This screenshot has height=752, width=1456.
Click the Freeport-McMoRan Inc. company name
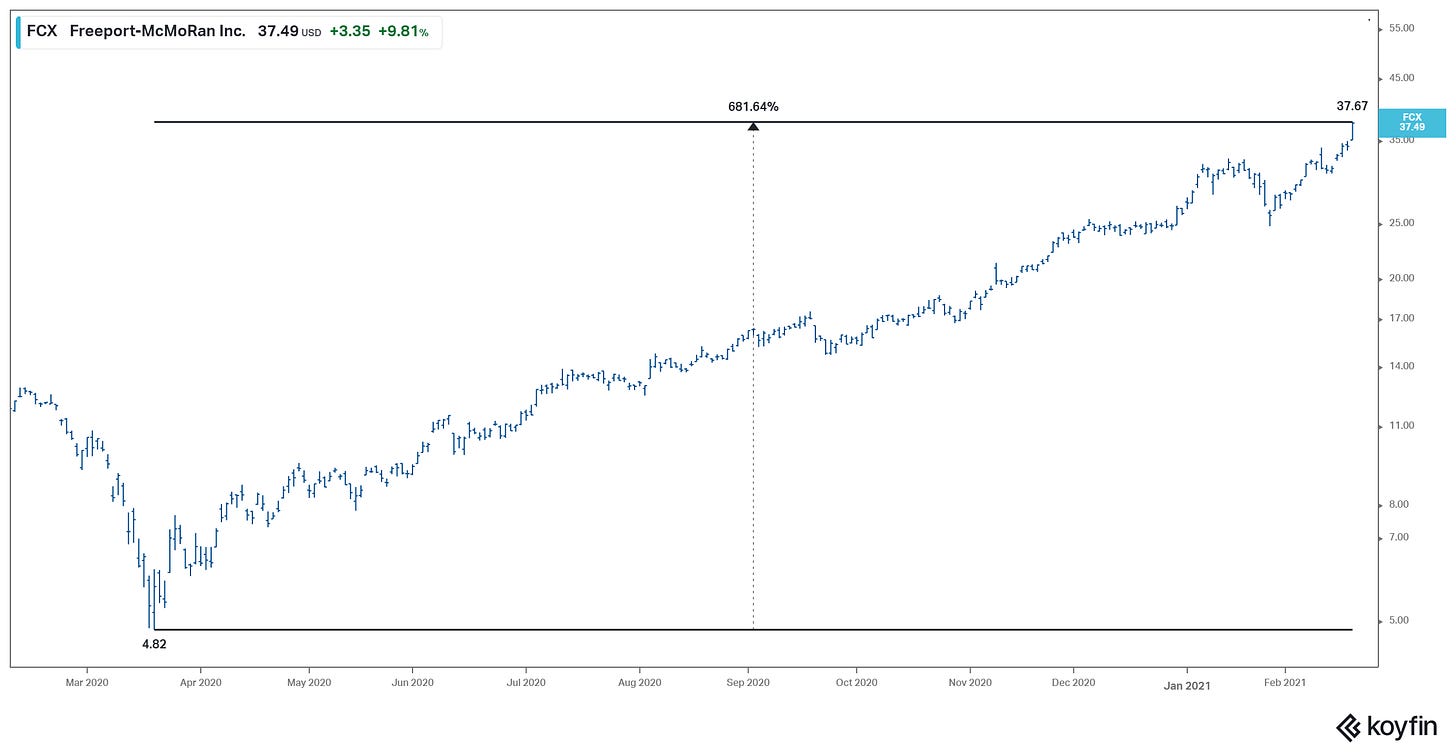point(158,32)
